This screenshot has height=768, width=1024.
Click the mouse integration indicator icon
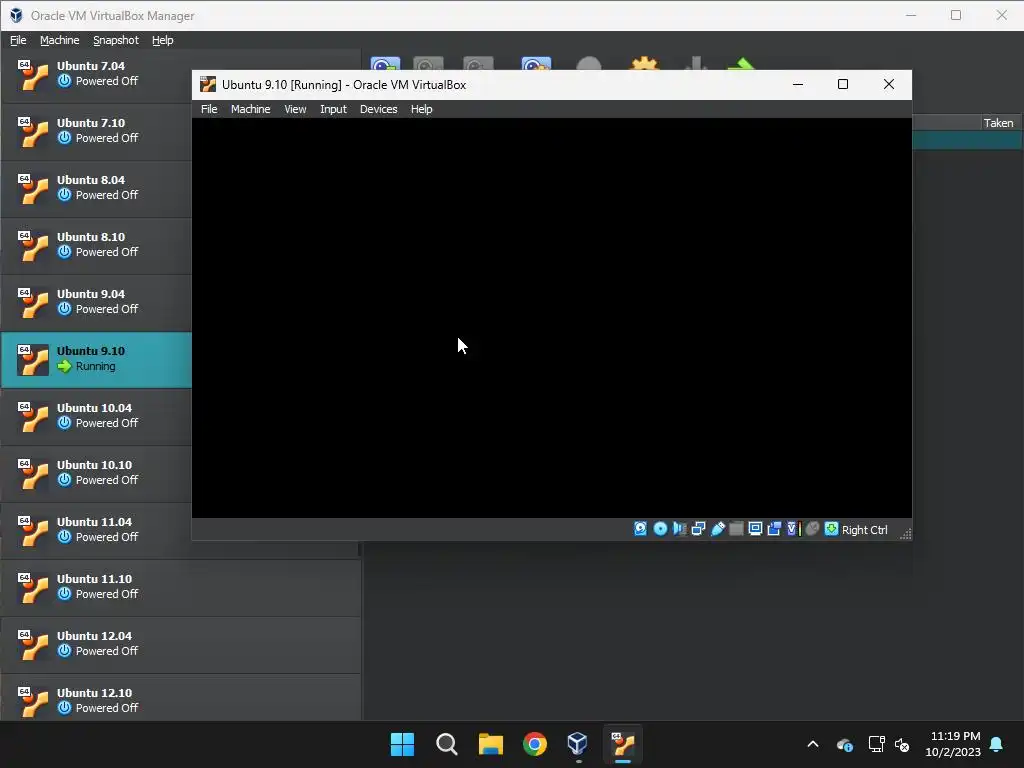[x=812, y=529]
